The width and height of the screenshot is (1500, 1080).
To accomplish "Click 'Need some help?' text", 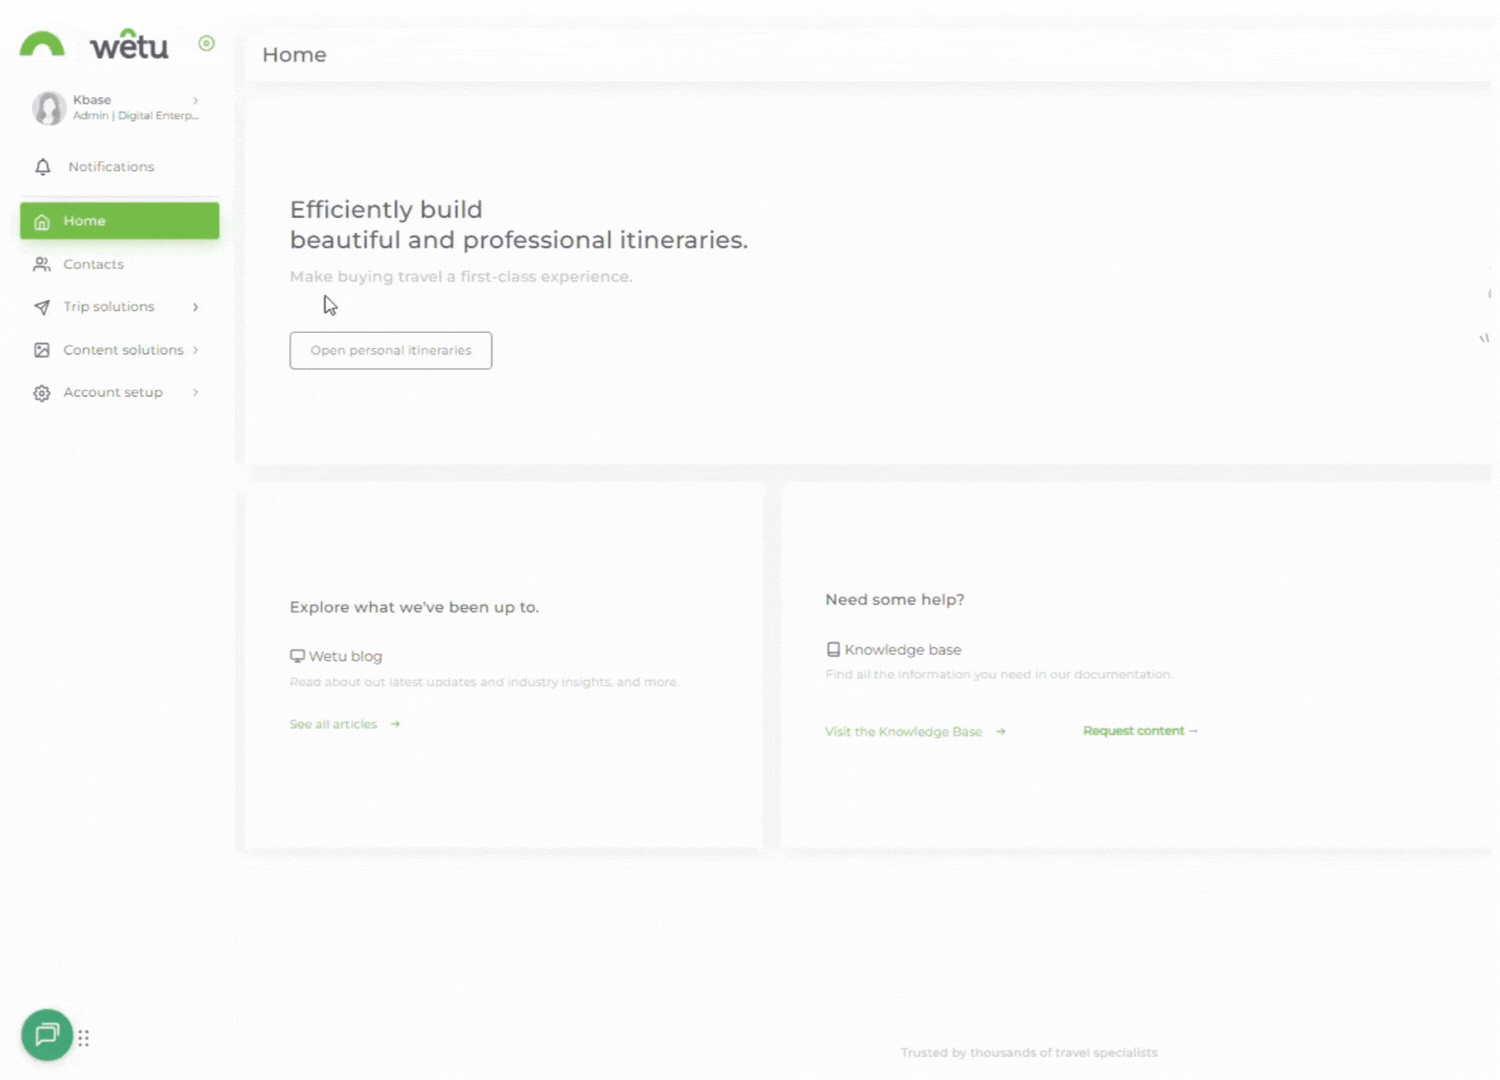I will click(x=895, y=600).
